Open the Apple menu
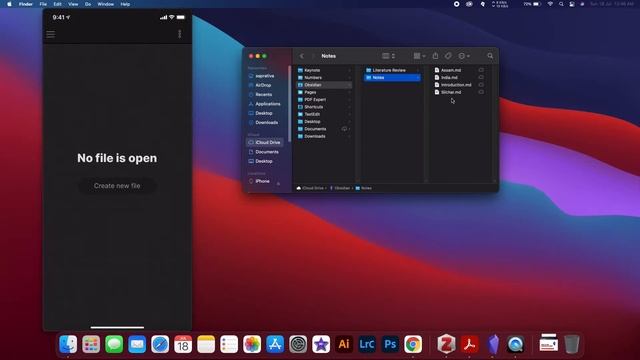This screenshot has height=360, width=640. [x=9, y=4]
